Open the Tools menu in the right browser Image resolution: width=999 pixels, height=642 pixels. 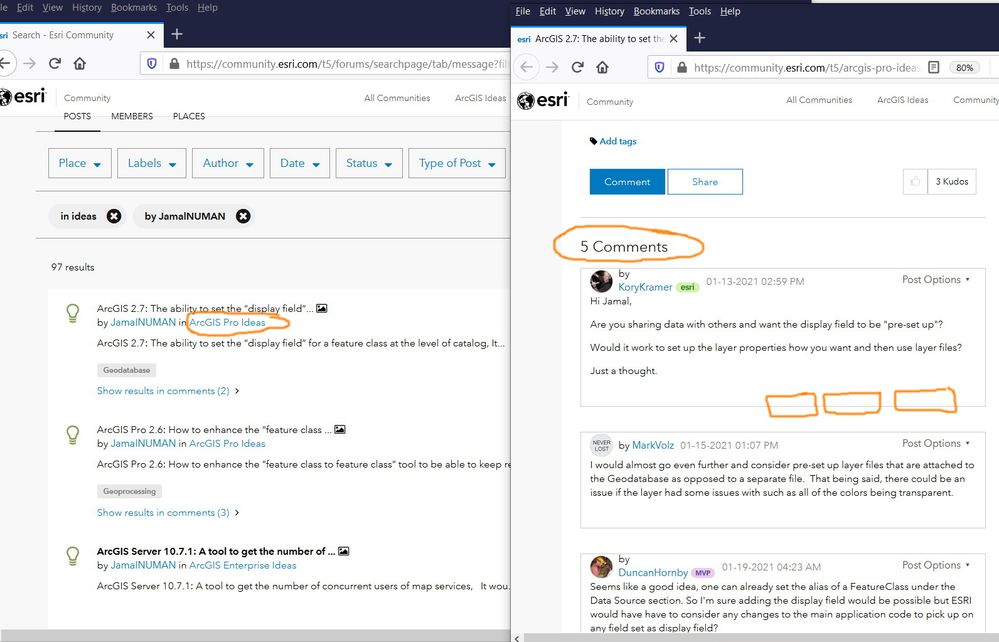pyautogui.click(x=700, y=11)
